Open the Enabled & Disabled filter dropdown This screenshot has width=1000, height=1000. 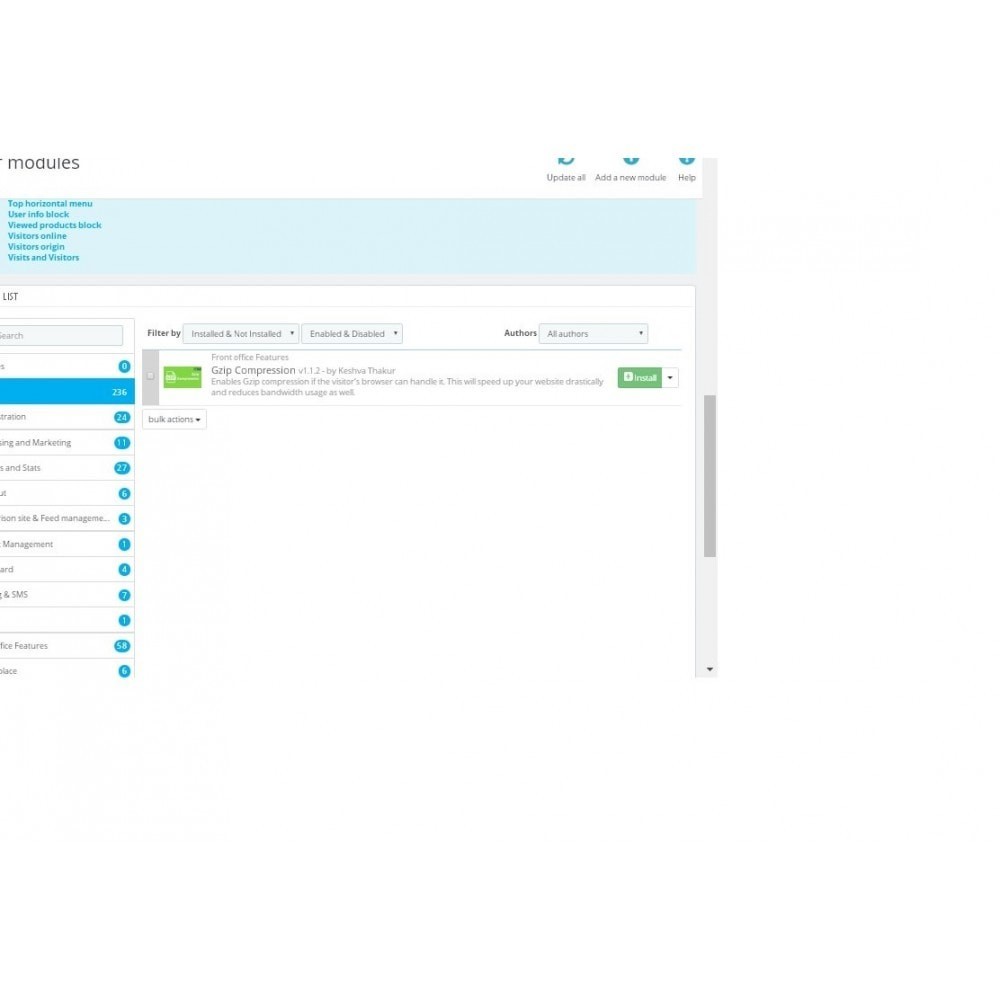352,334
